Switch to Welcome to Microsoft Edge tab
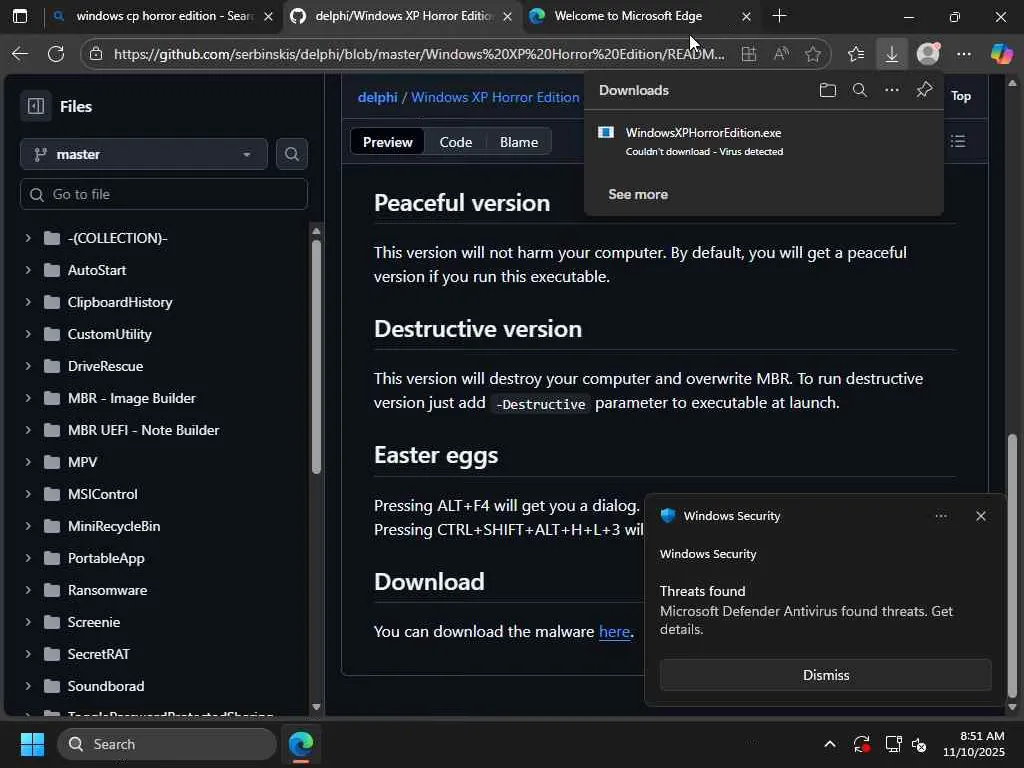This screenshot has height=768, width=1024. [x=640, y=16]
